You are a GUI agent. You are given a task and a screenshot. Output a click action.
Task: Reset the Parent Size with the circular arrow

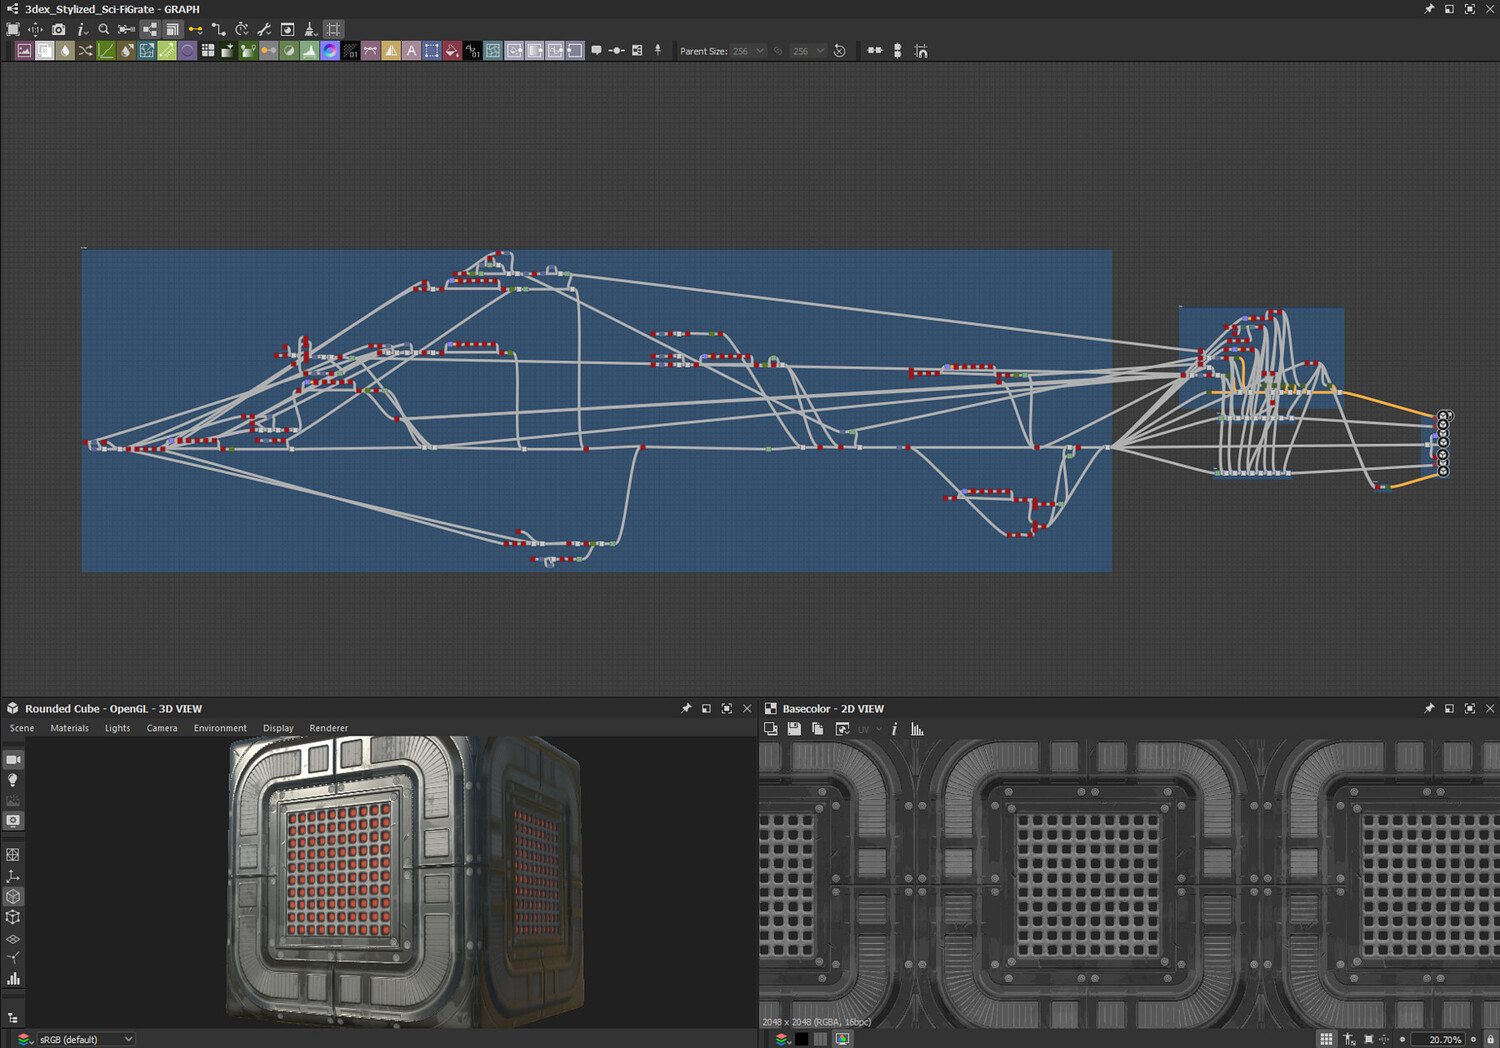click(840, 51)
